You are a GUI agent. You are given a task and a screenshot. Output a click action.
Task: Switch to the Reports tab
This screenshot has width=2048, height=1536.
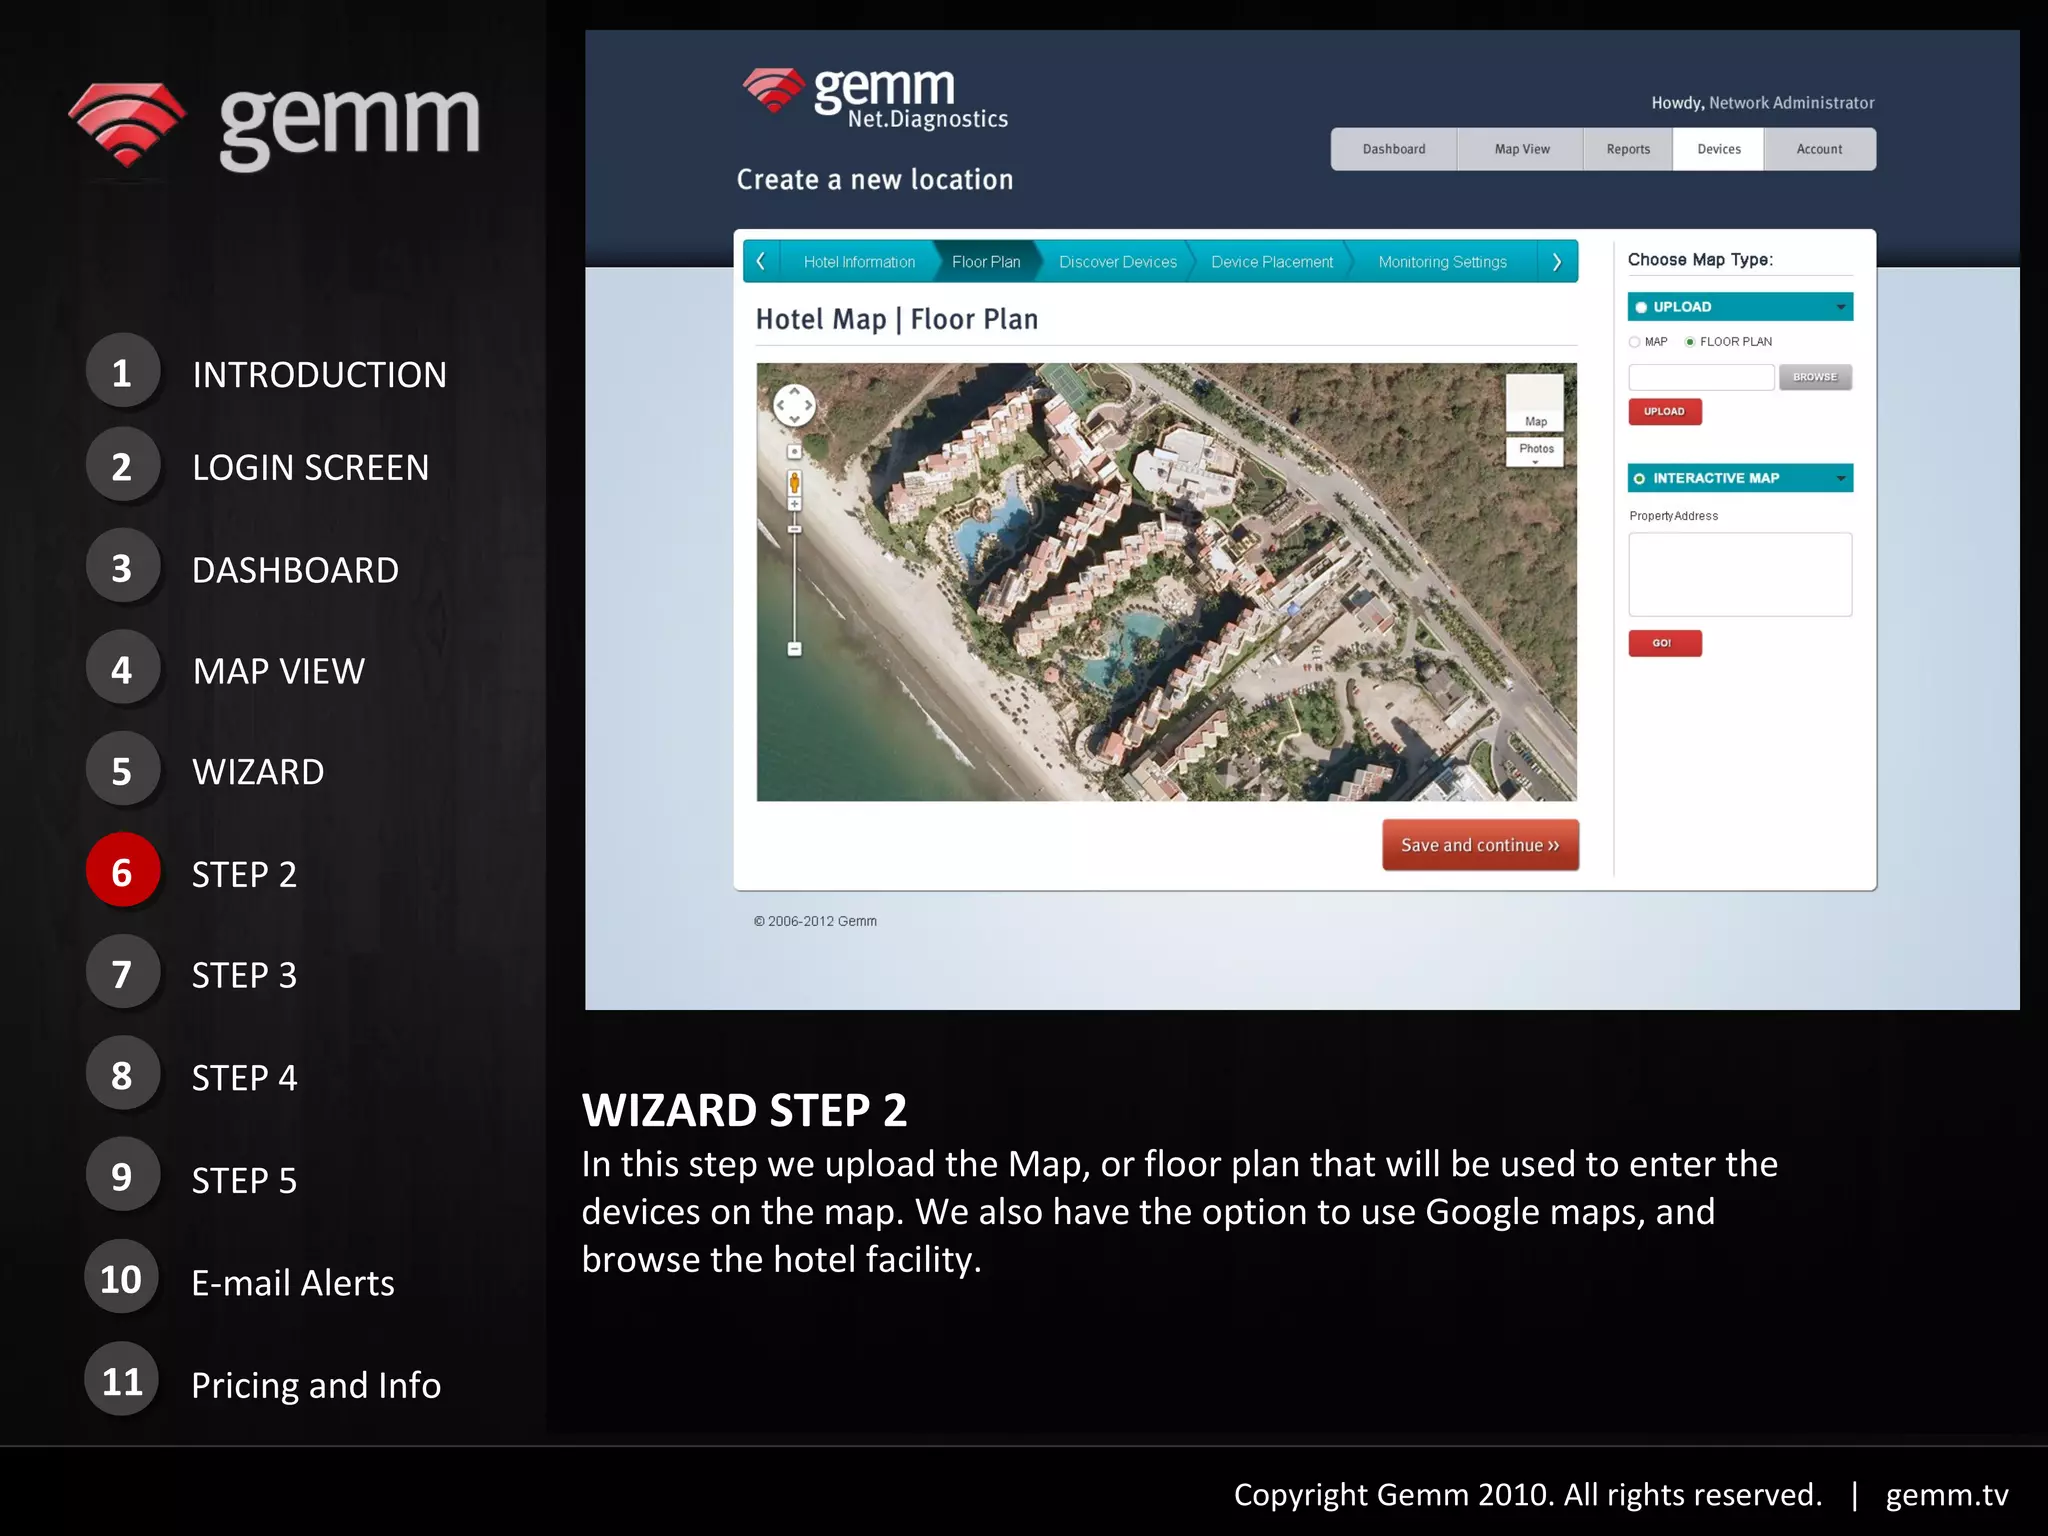coord(1627,150)
